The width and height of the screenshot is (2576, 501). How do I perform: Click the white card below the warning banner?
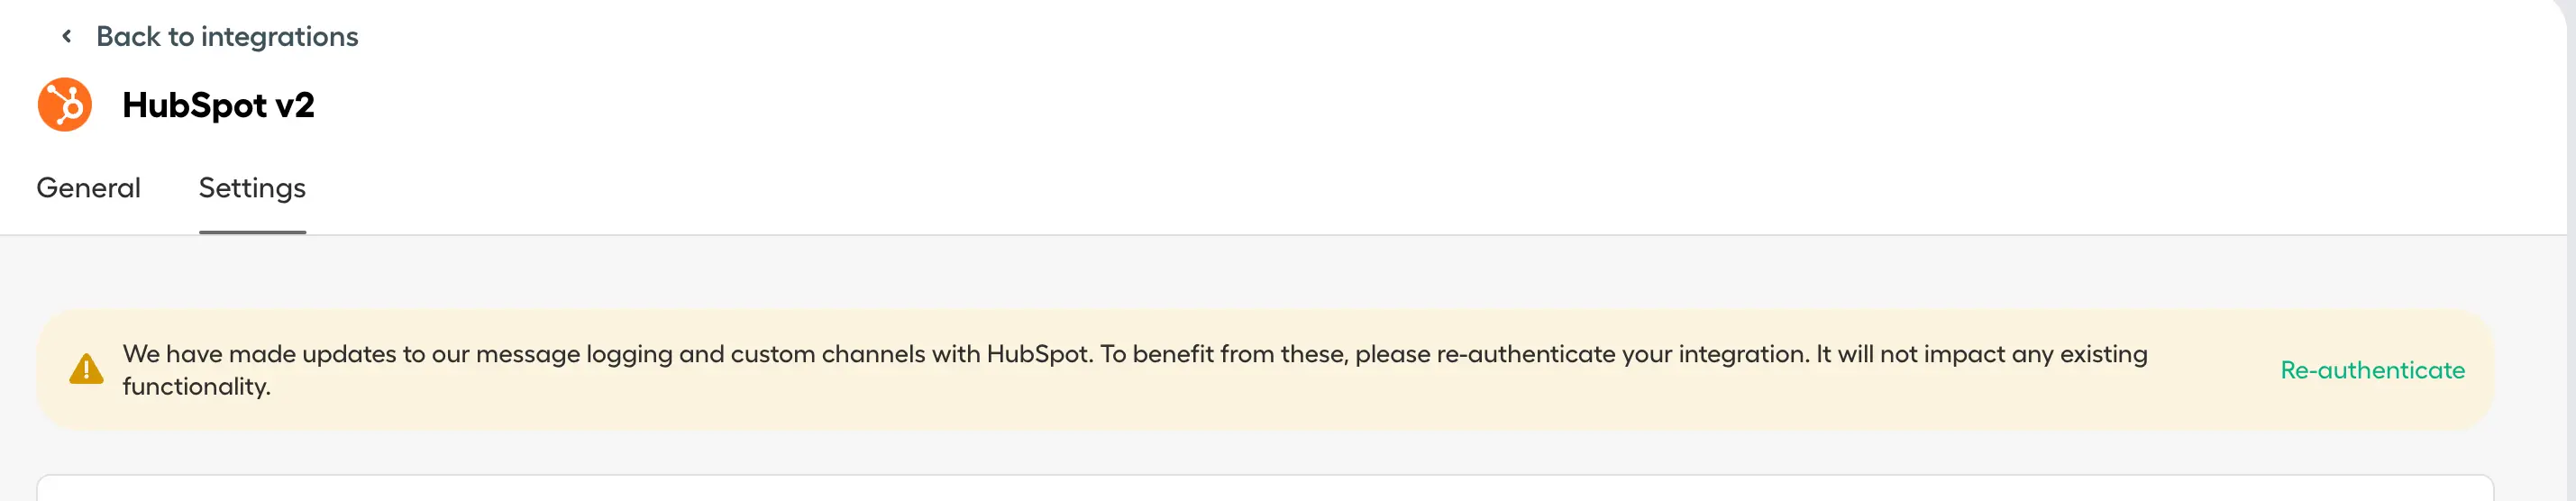[1264, 488]
